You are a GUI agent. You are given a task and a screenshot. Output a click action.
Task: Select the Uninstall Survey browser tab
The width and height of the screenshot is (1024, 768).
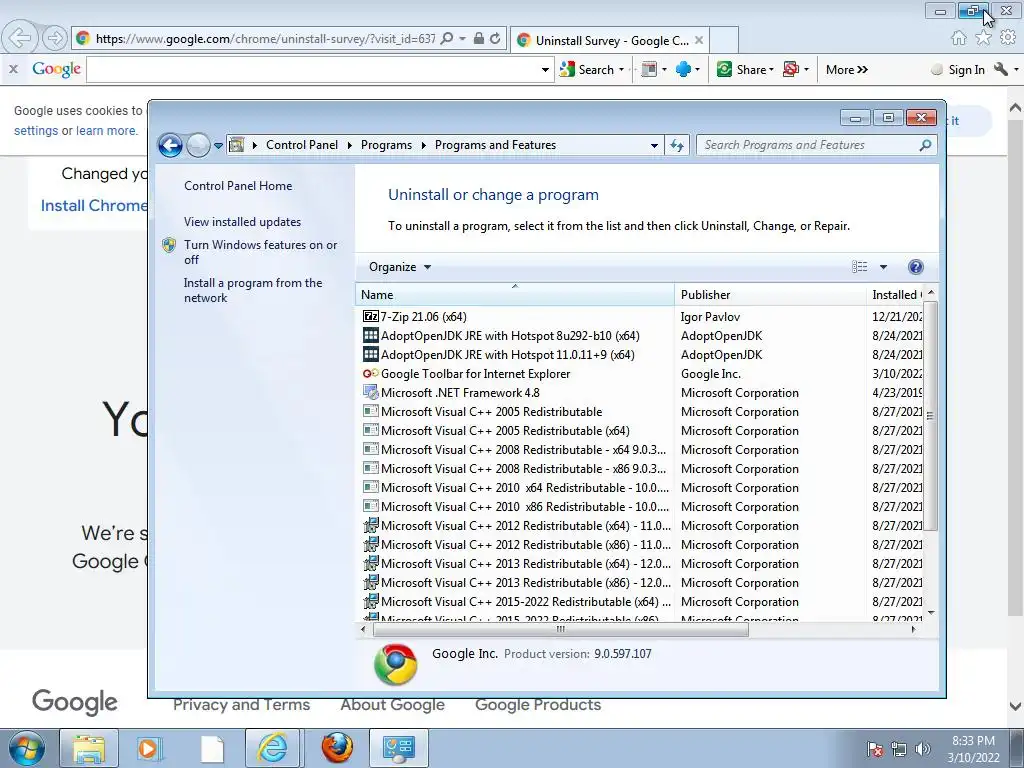pos(609,40)
